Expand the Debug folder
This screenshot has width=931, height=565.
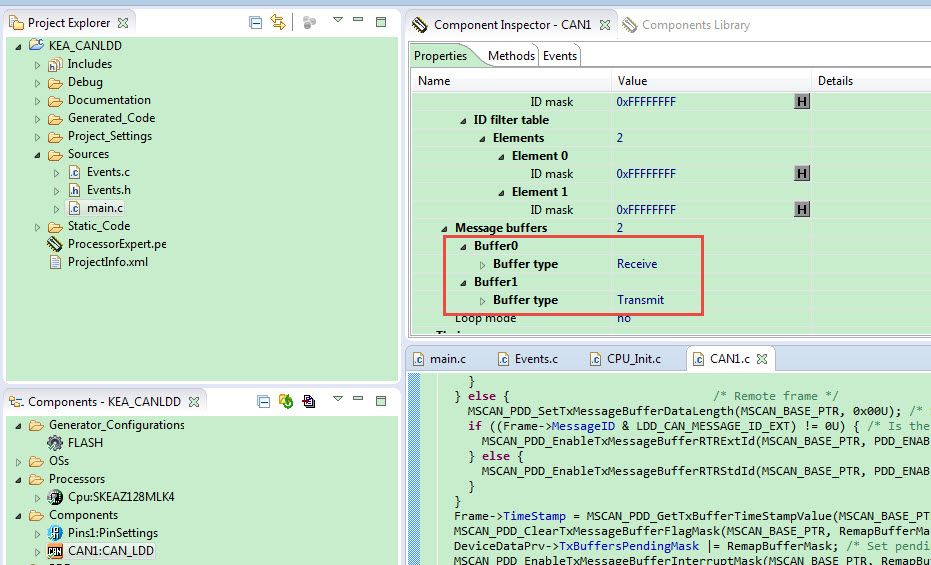(x=37, y=83)
